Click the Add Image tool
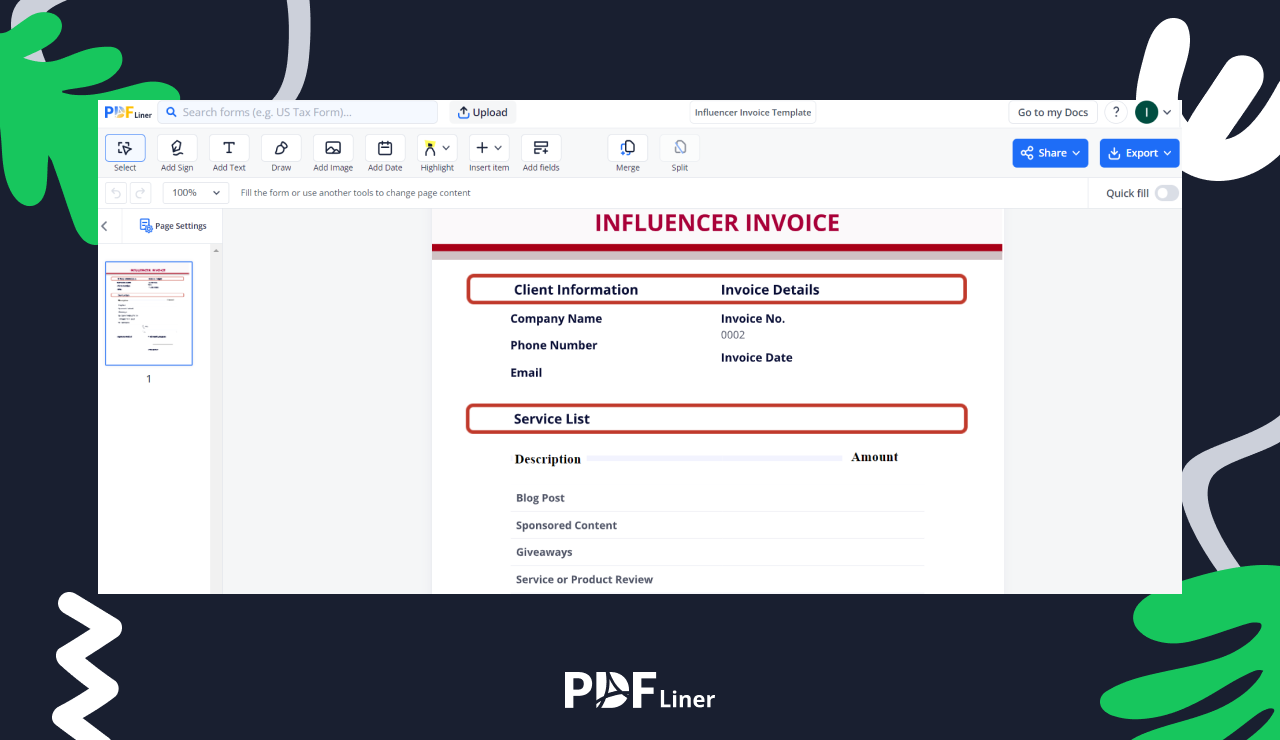The image size is (1280, 740). coord(333,149)
